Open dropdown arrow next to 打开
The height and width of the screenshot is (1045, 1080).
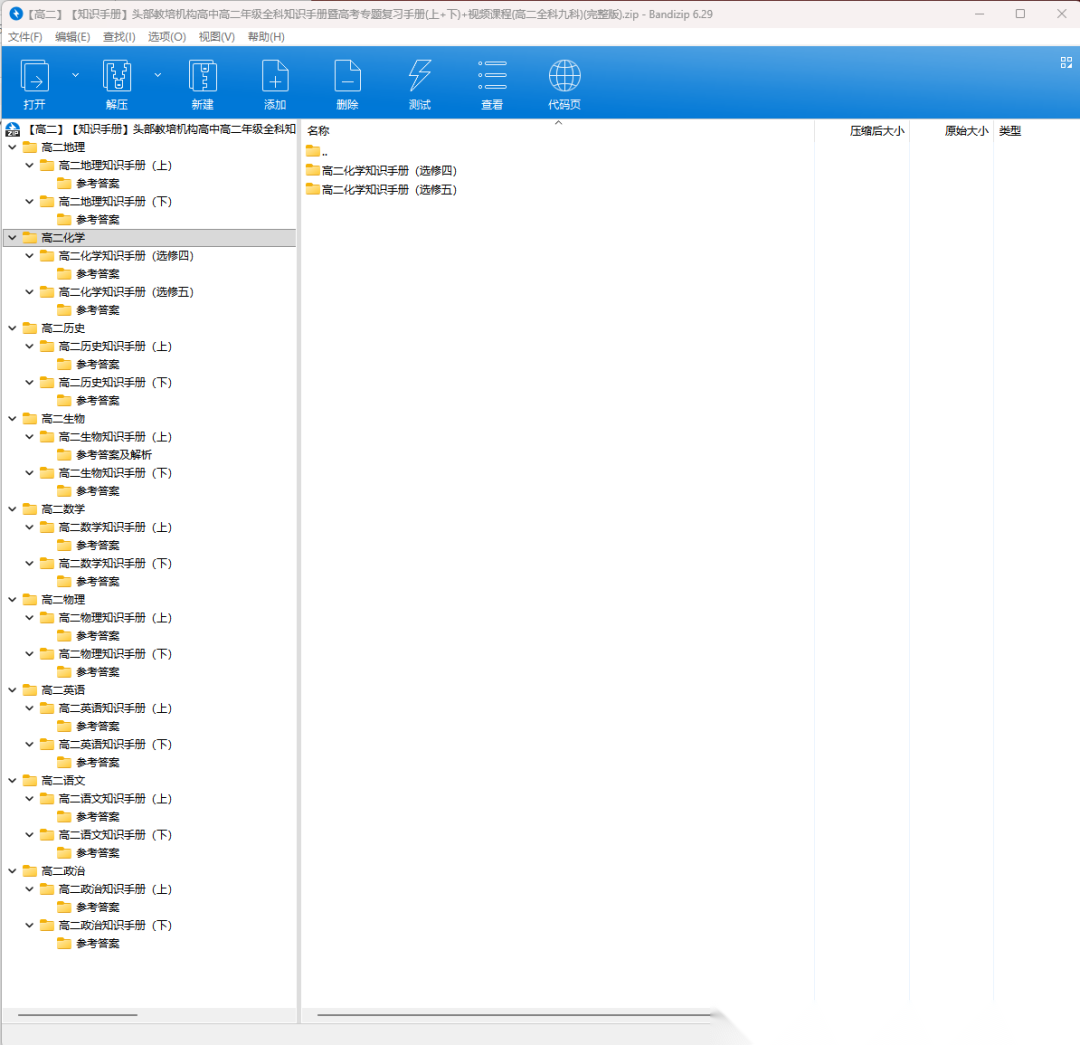pos(75,75)
